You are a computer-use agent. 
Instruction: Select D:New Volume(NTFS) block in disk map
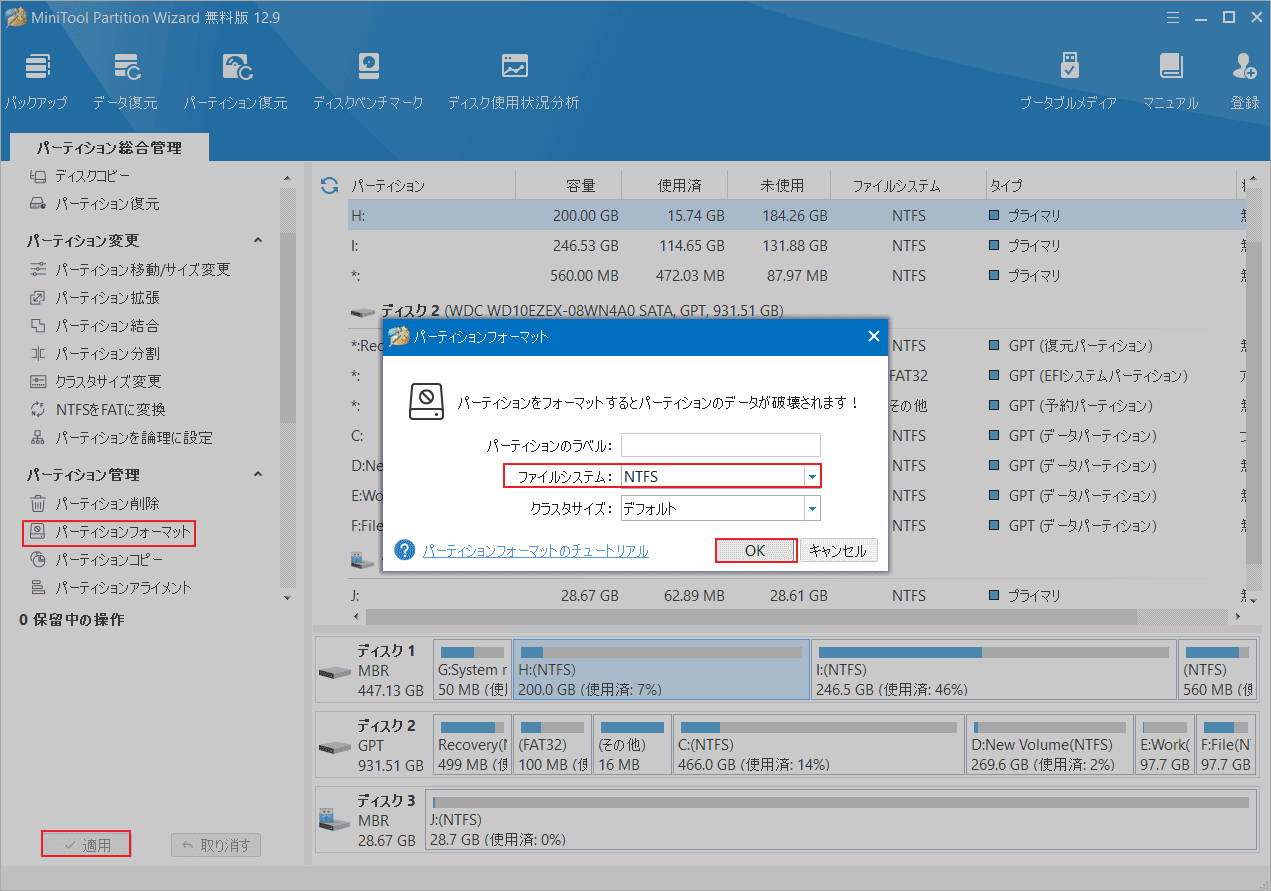(1050, 745)
